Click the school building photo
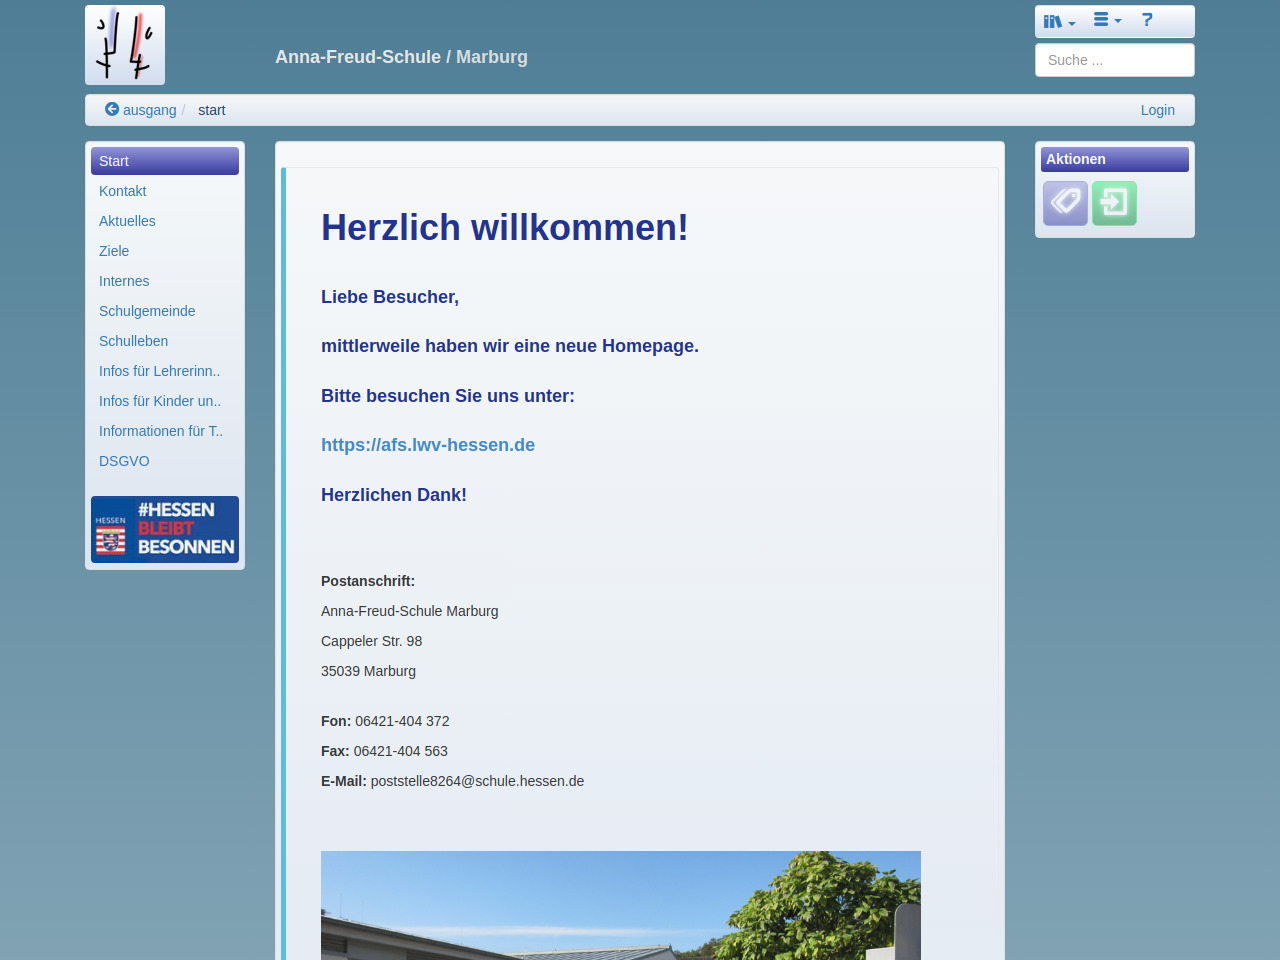The width and height of the screenshot is (1280, 960). coord(620,905)
